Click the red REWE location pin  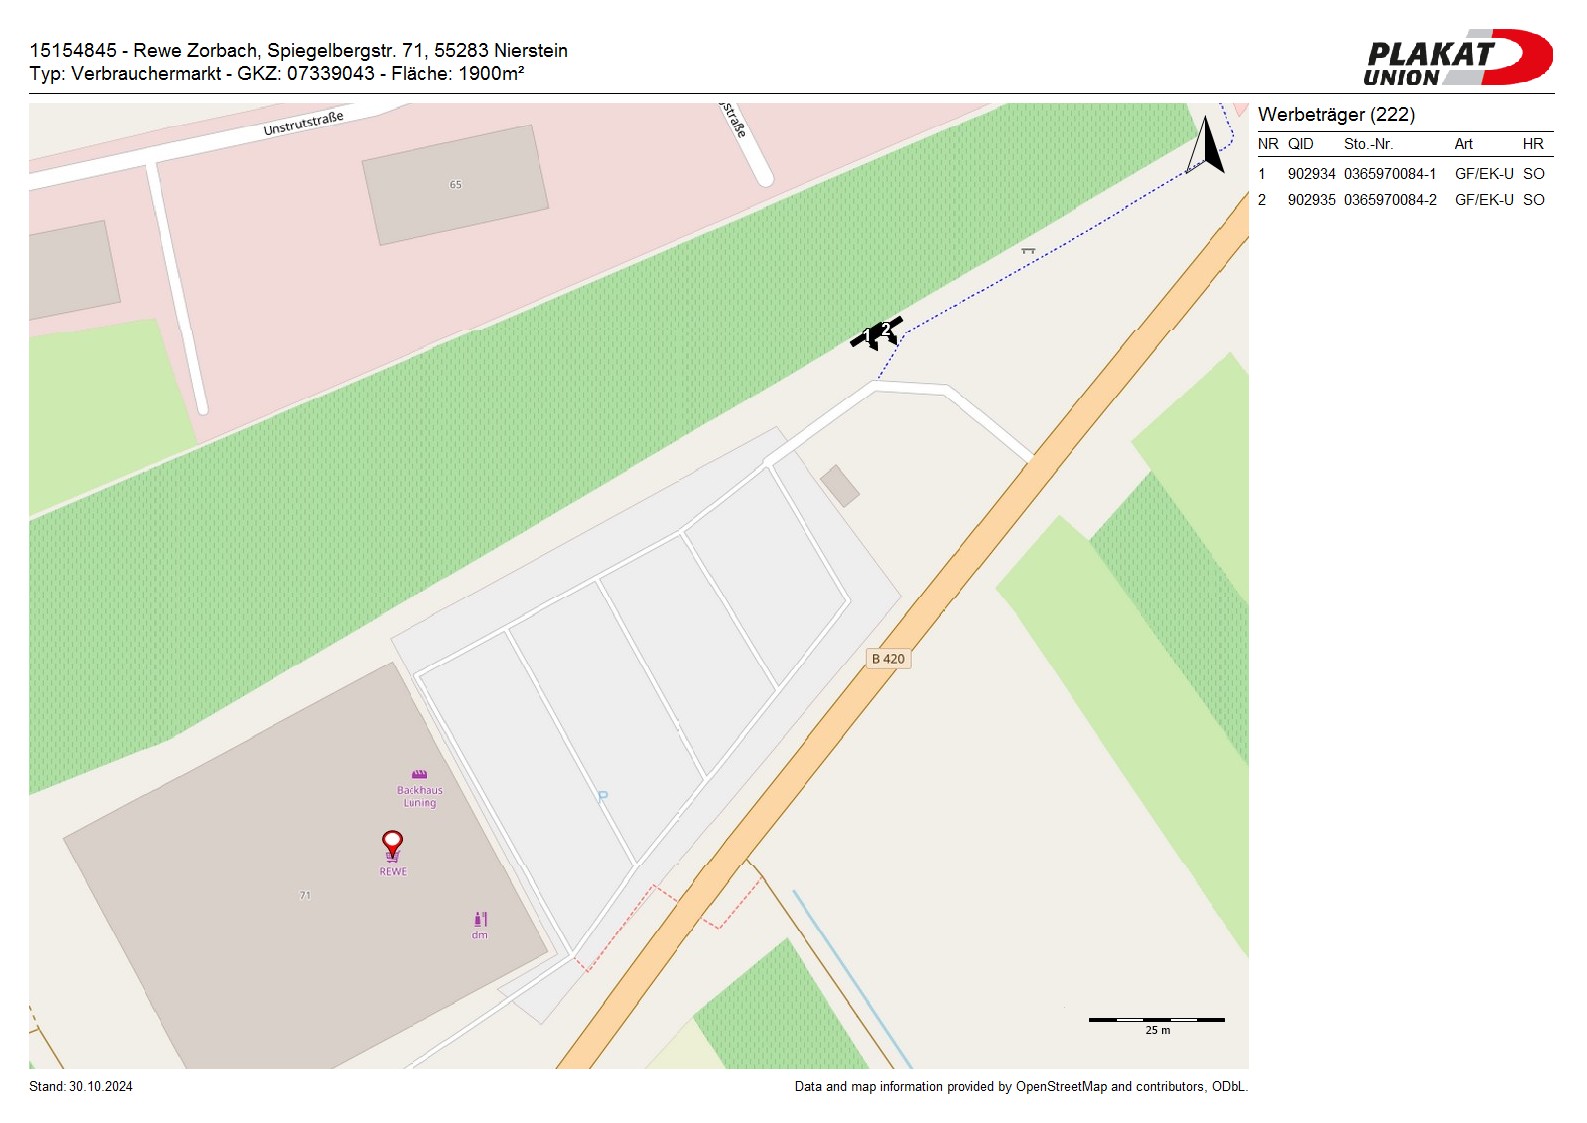click(392, 843)
